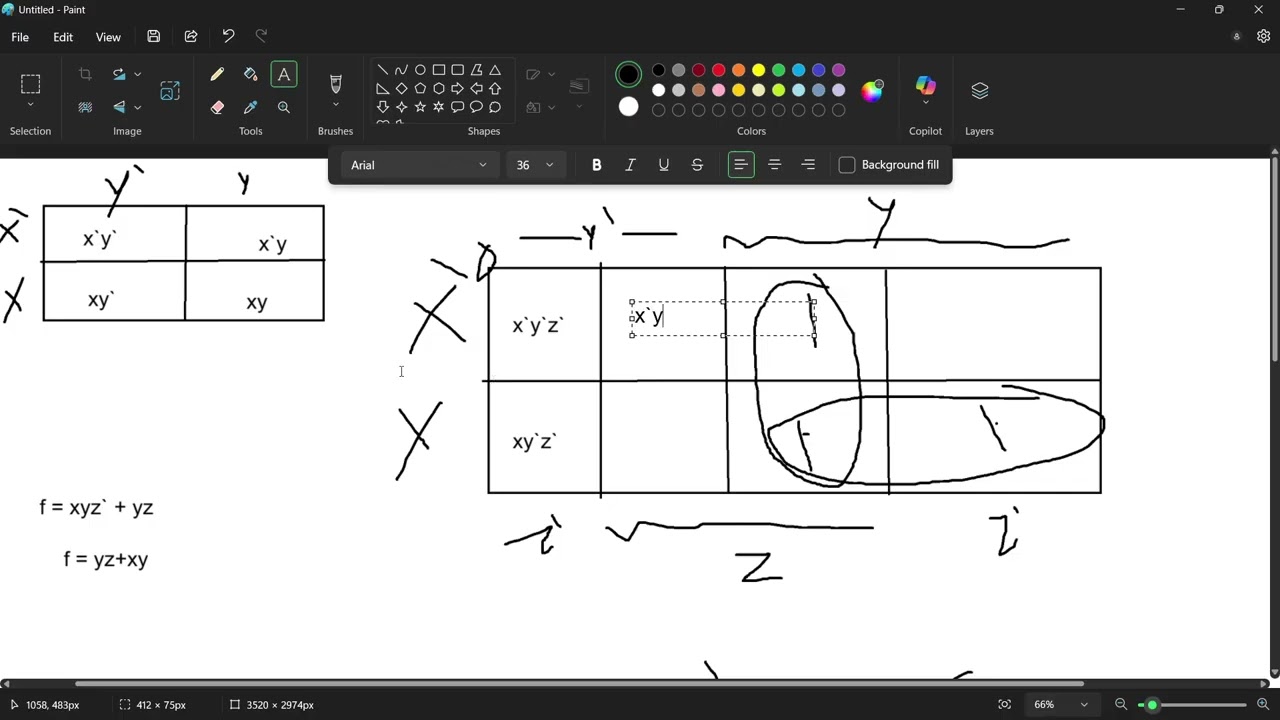Open the Edit menu
Image resolution: width=1280 pixels, height=720 pixels.
[x=63, y=37]
